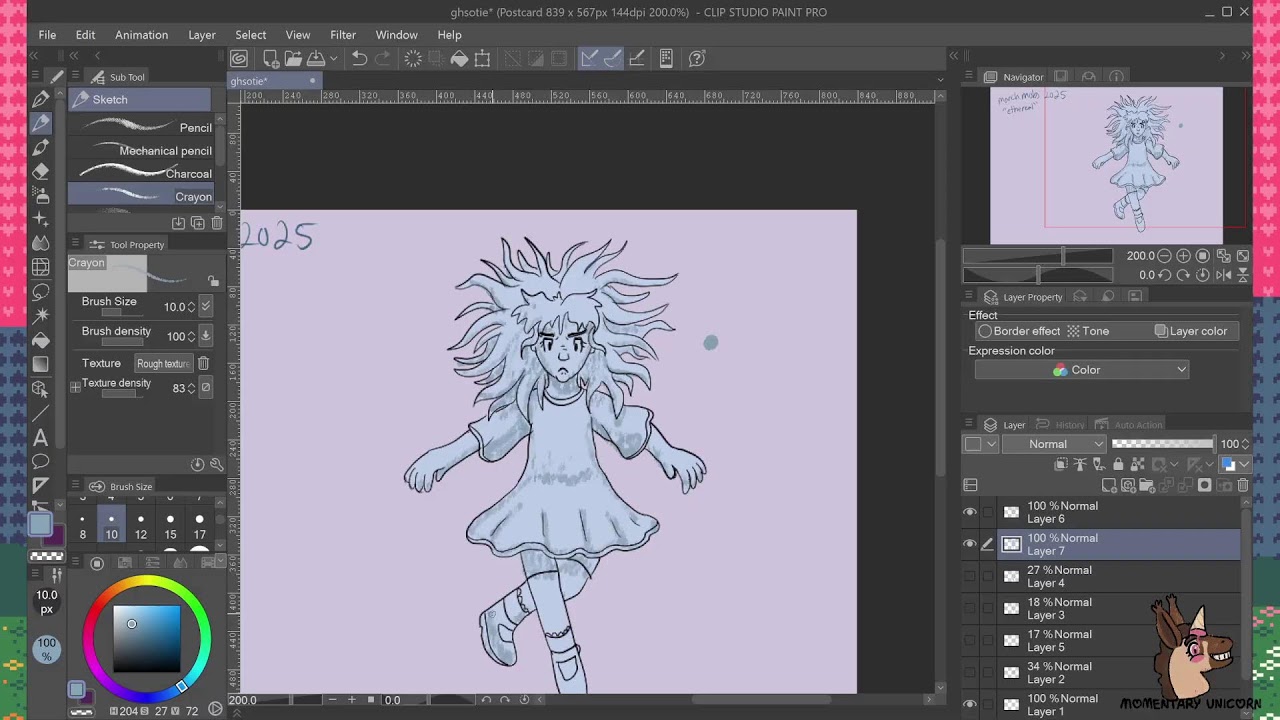This screenshot has height=720, width=1280.
Task: Zoom out in the Navigator panel
Action: pyautogui.click(x=1164, y=256)
